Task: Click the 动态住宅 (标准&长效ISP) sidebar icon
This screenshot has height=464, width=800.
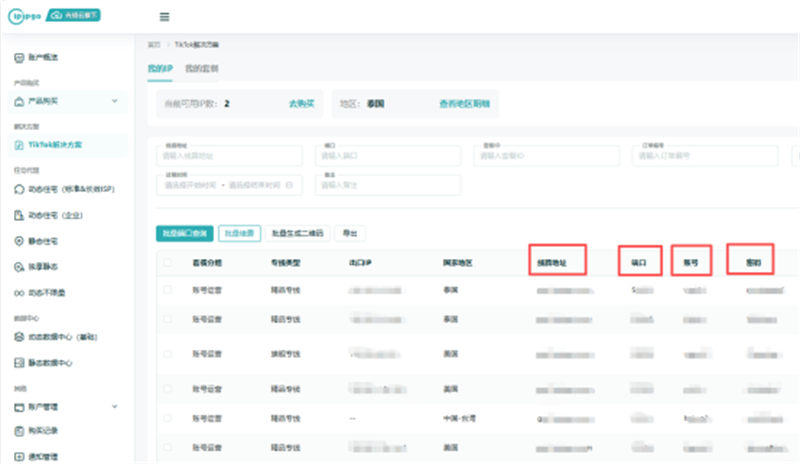Action: [x=19, y=189]
